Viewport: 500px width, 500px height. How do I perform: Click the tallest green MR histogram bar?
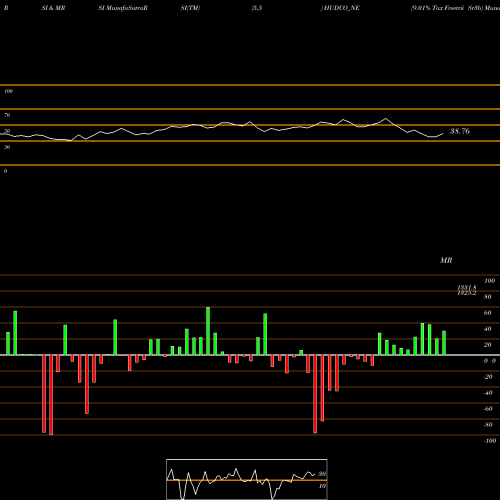pos(208,331)
